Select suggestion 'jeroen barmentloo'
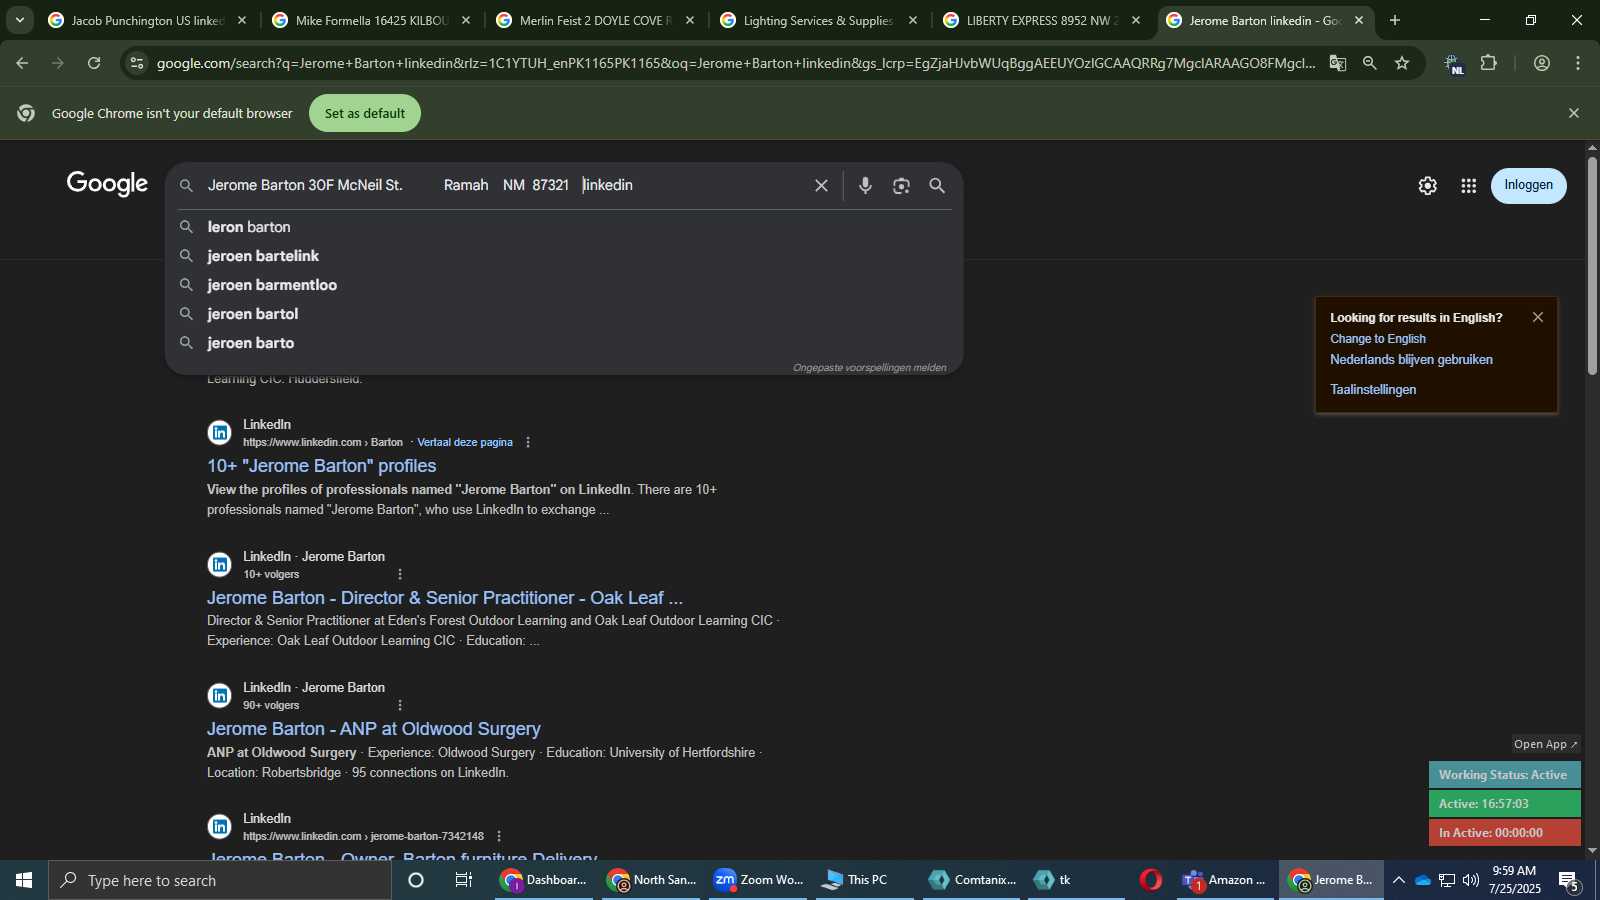 pos(564,285)
